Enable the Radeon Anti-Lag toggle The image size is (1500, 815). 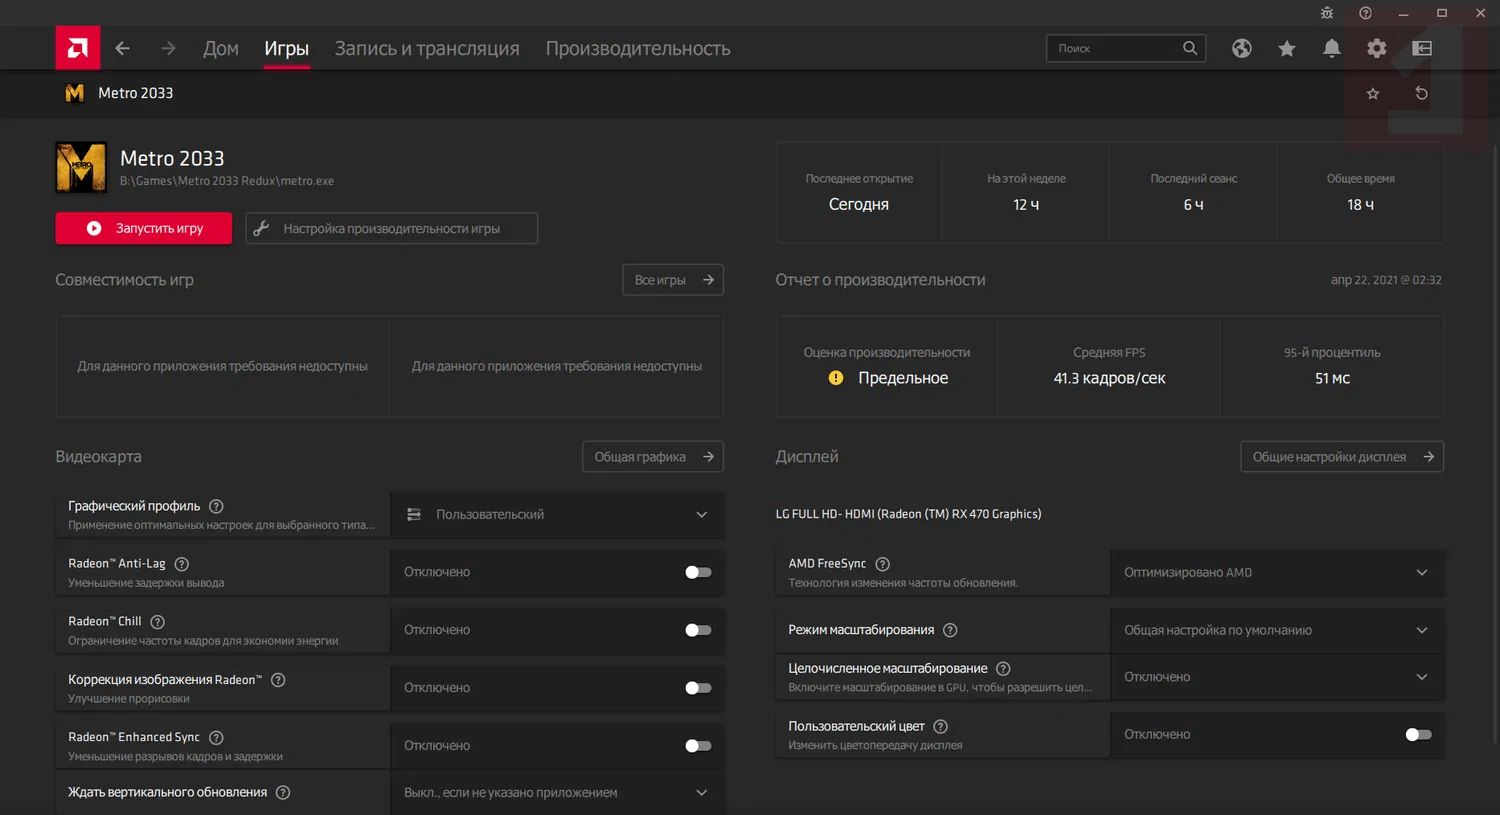tap(698, 572)
